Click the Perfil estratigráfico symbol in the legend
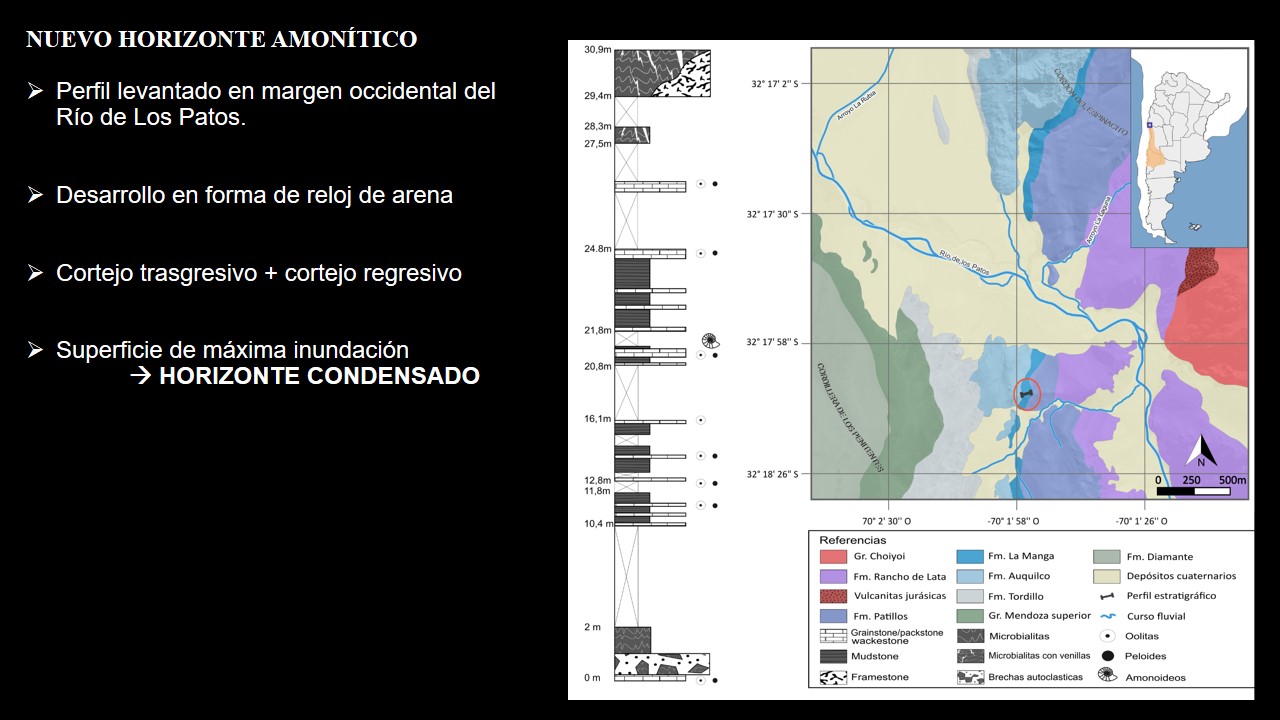Screen dimensions: 1280x720 click(x=1107, y=596)
